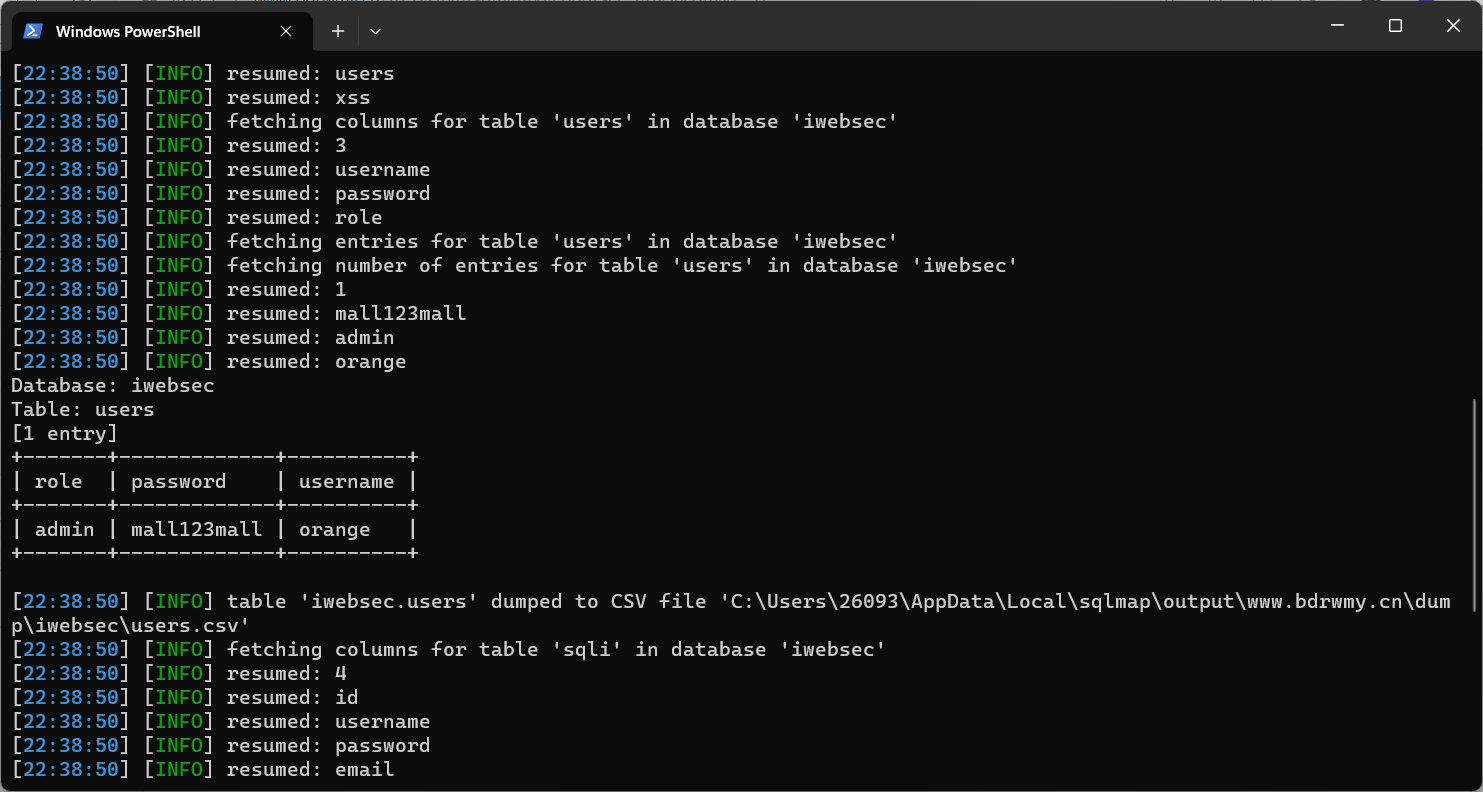Expand the new tab profile dropdown chevron
This screenshot has height=792, width=1483.
click(375, 31)
